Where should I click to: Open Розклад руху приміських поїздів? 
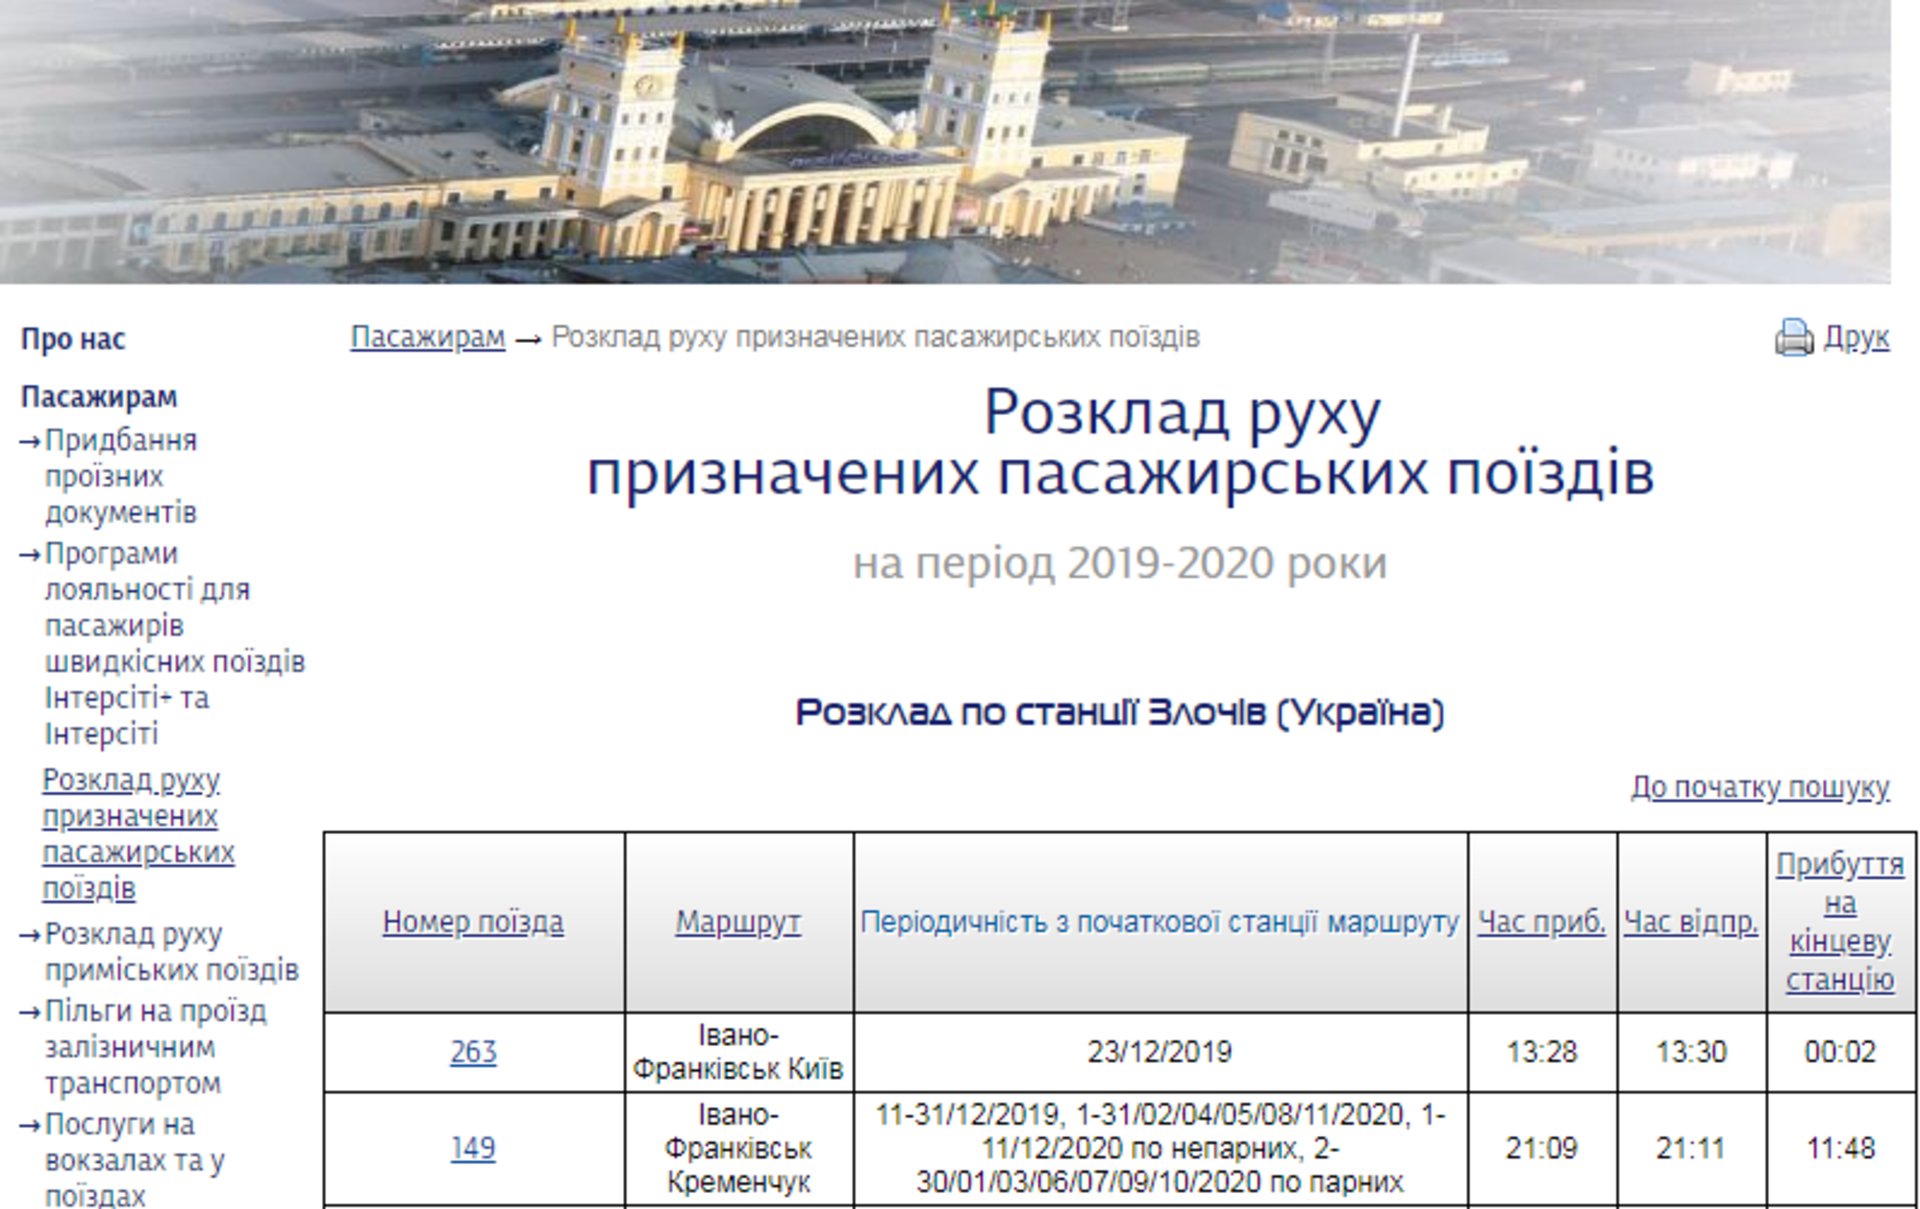pos(171,951)
